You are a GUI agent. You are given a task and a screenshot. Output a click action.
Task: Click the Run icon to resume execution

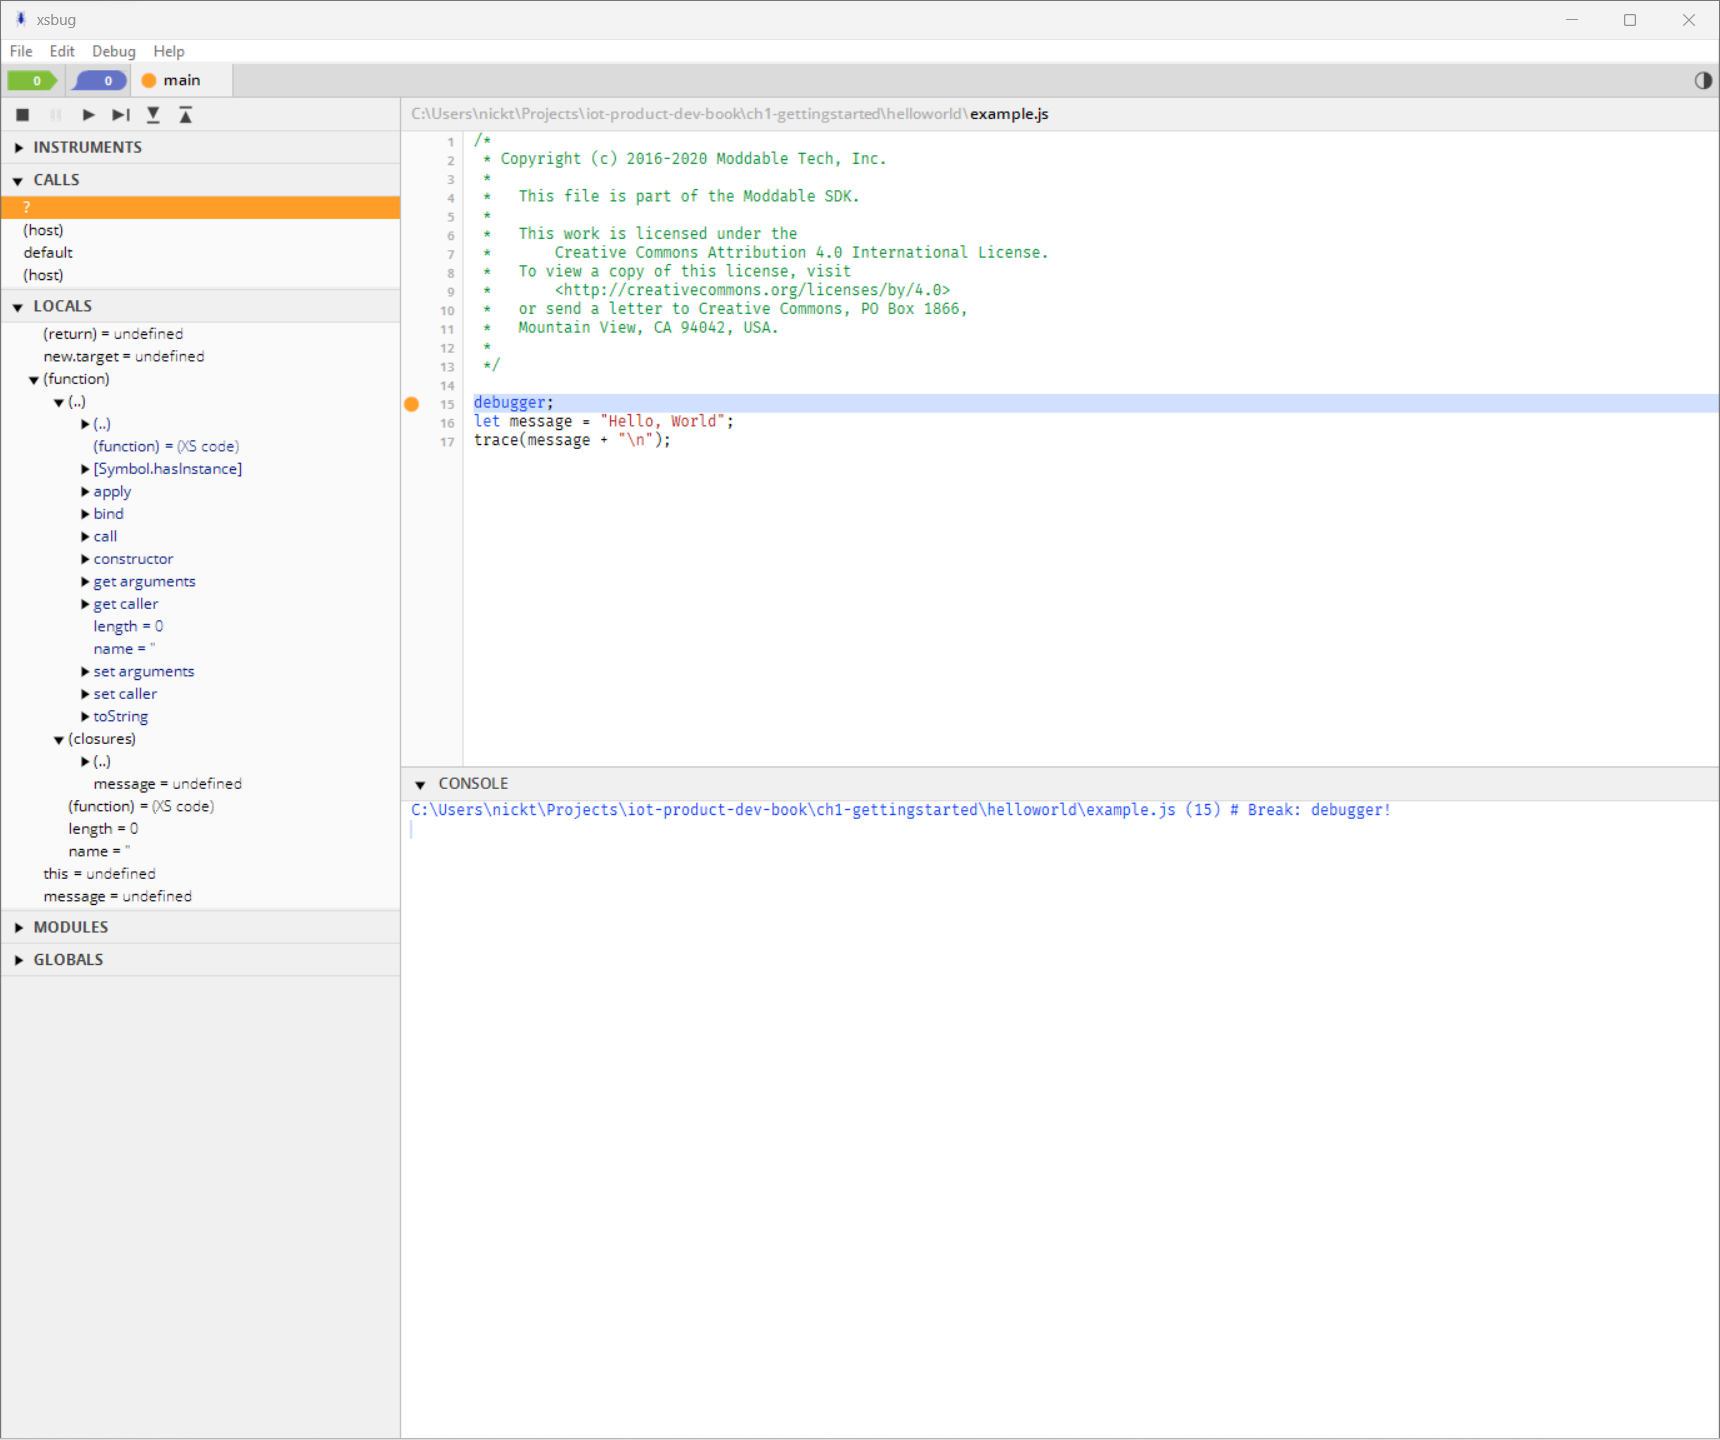coord(88,115)
